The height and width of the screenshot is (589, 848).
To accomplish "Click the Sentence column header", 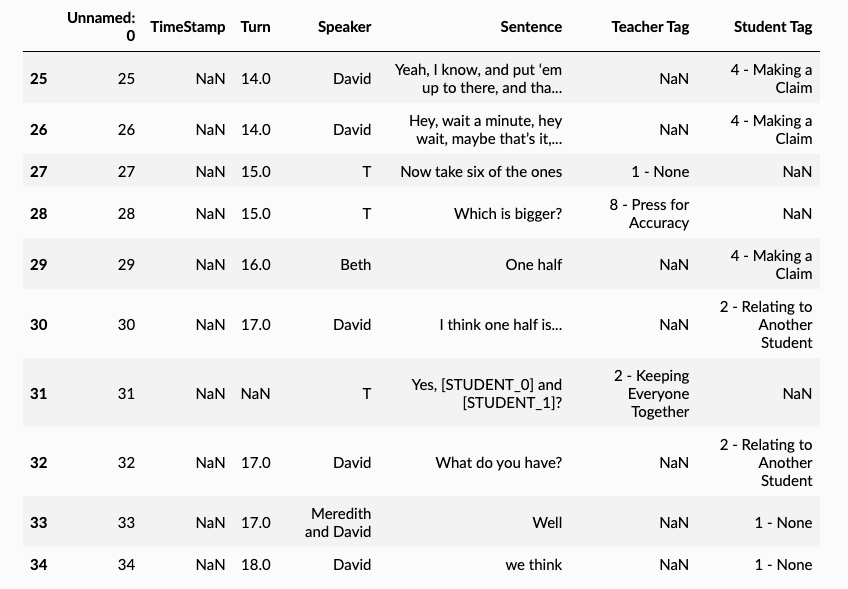I will (531, 27).
